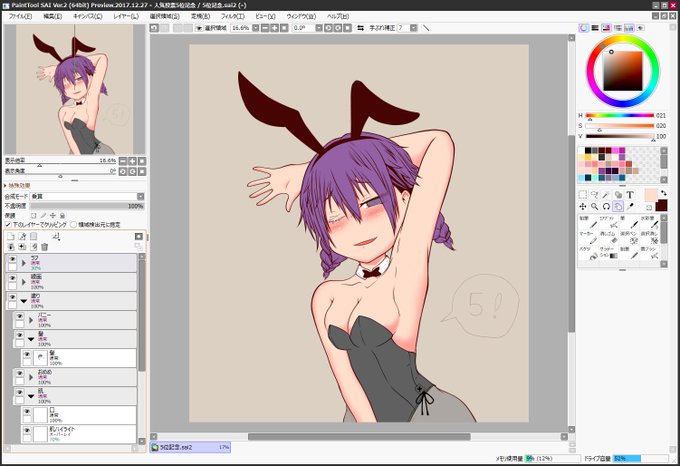Open the フィルタ(T) menu
Viewport: 680px width, 466px height.
232,16
